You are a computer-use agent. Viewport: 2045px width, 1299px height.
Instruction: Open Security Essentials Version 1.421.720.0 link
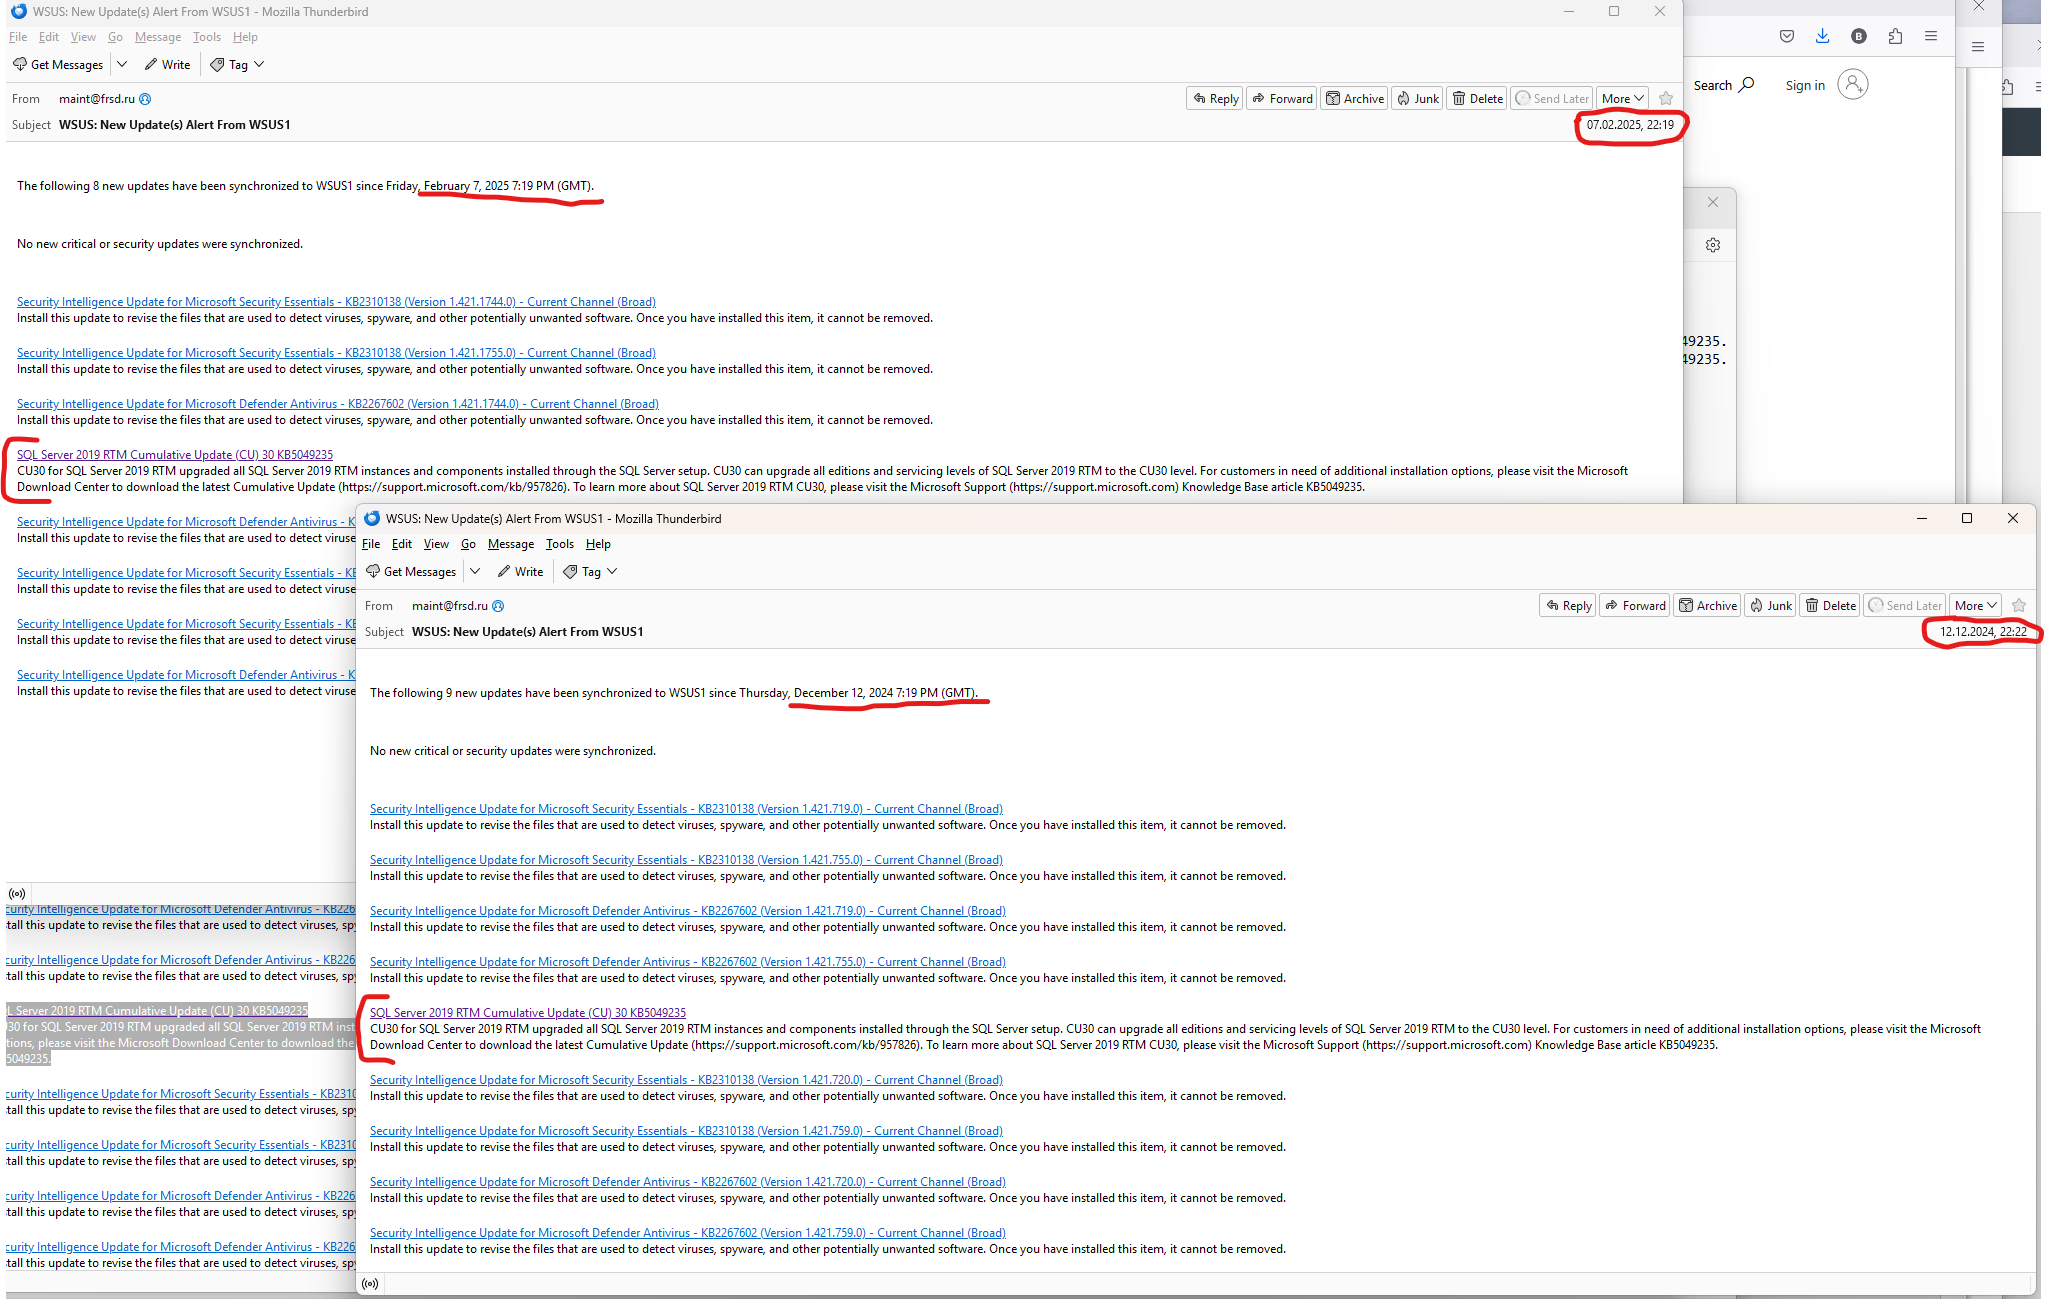686,1080
